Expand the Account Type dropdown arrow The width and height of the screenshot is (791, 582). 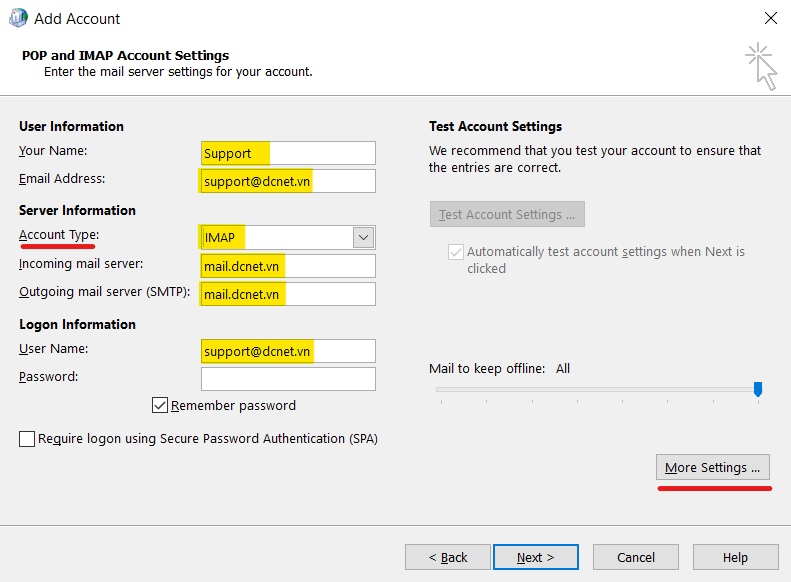pyautogui.click(x=363, y=237)
